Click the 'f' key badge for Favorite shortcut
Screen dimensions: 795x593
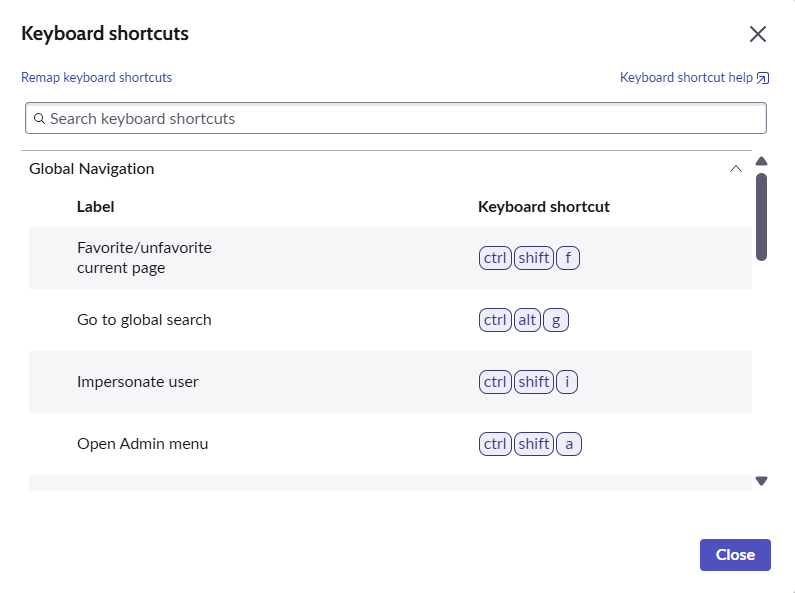[568, 258]
